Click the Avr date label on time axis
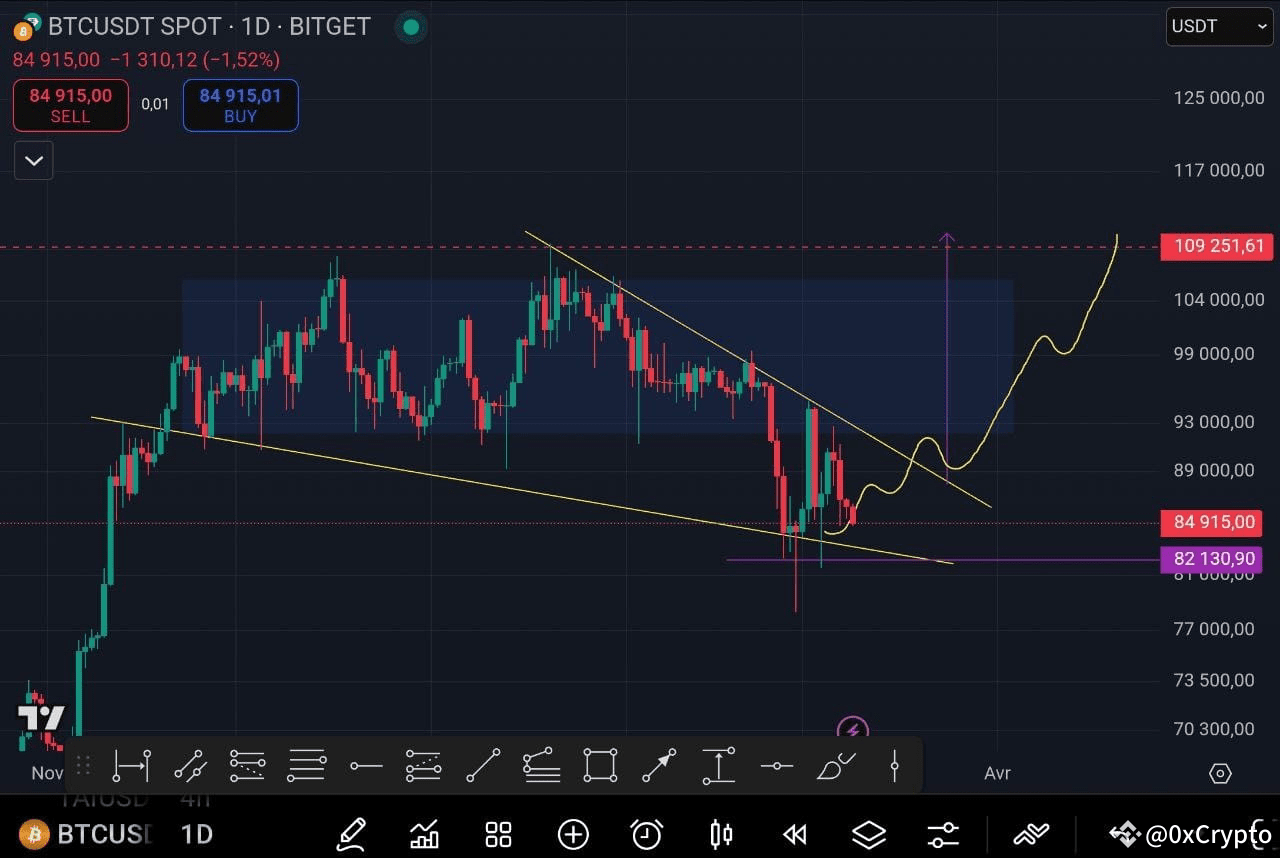1280x858 pixels. (997, 773)
